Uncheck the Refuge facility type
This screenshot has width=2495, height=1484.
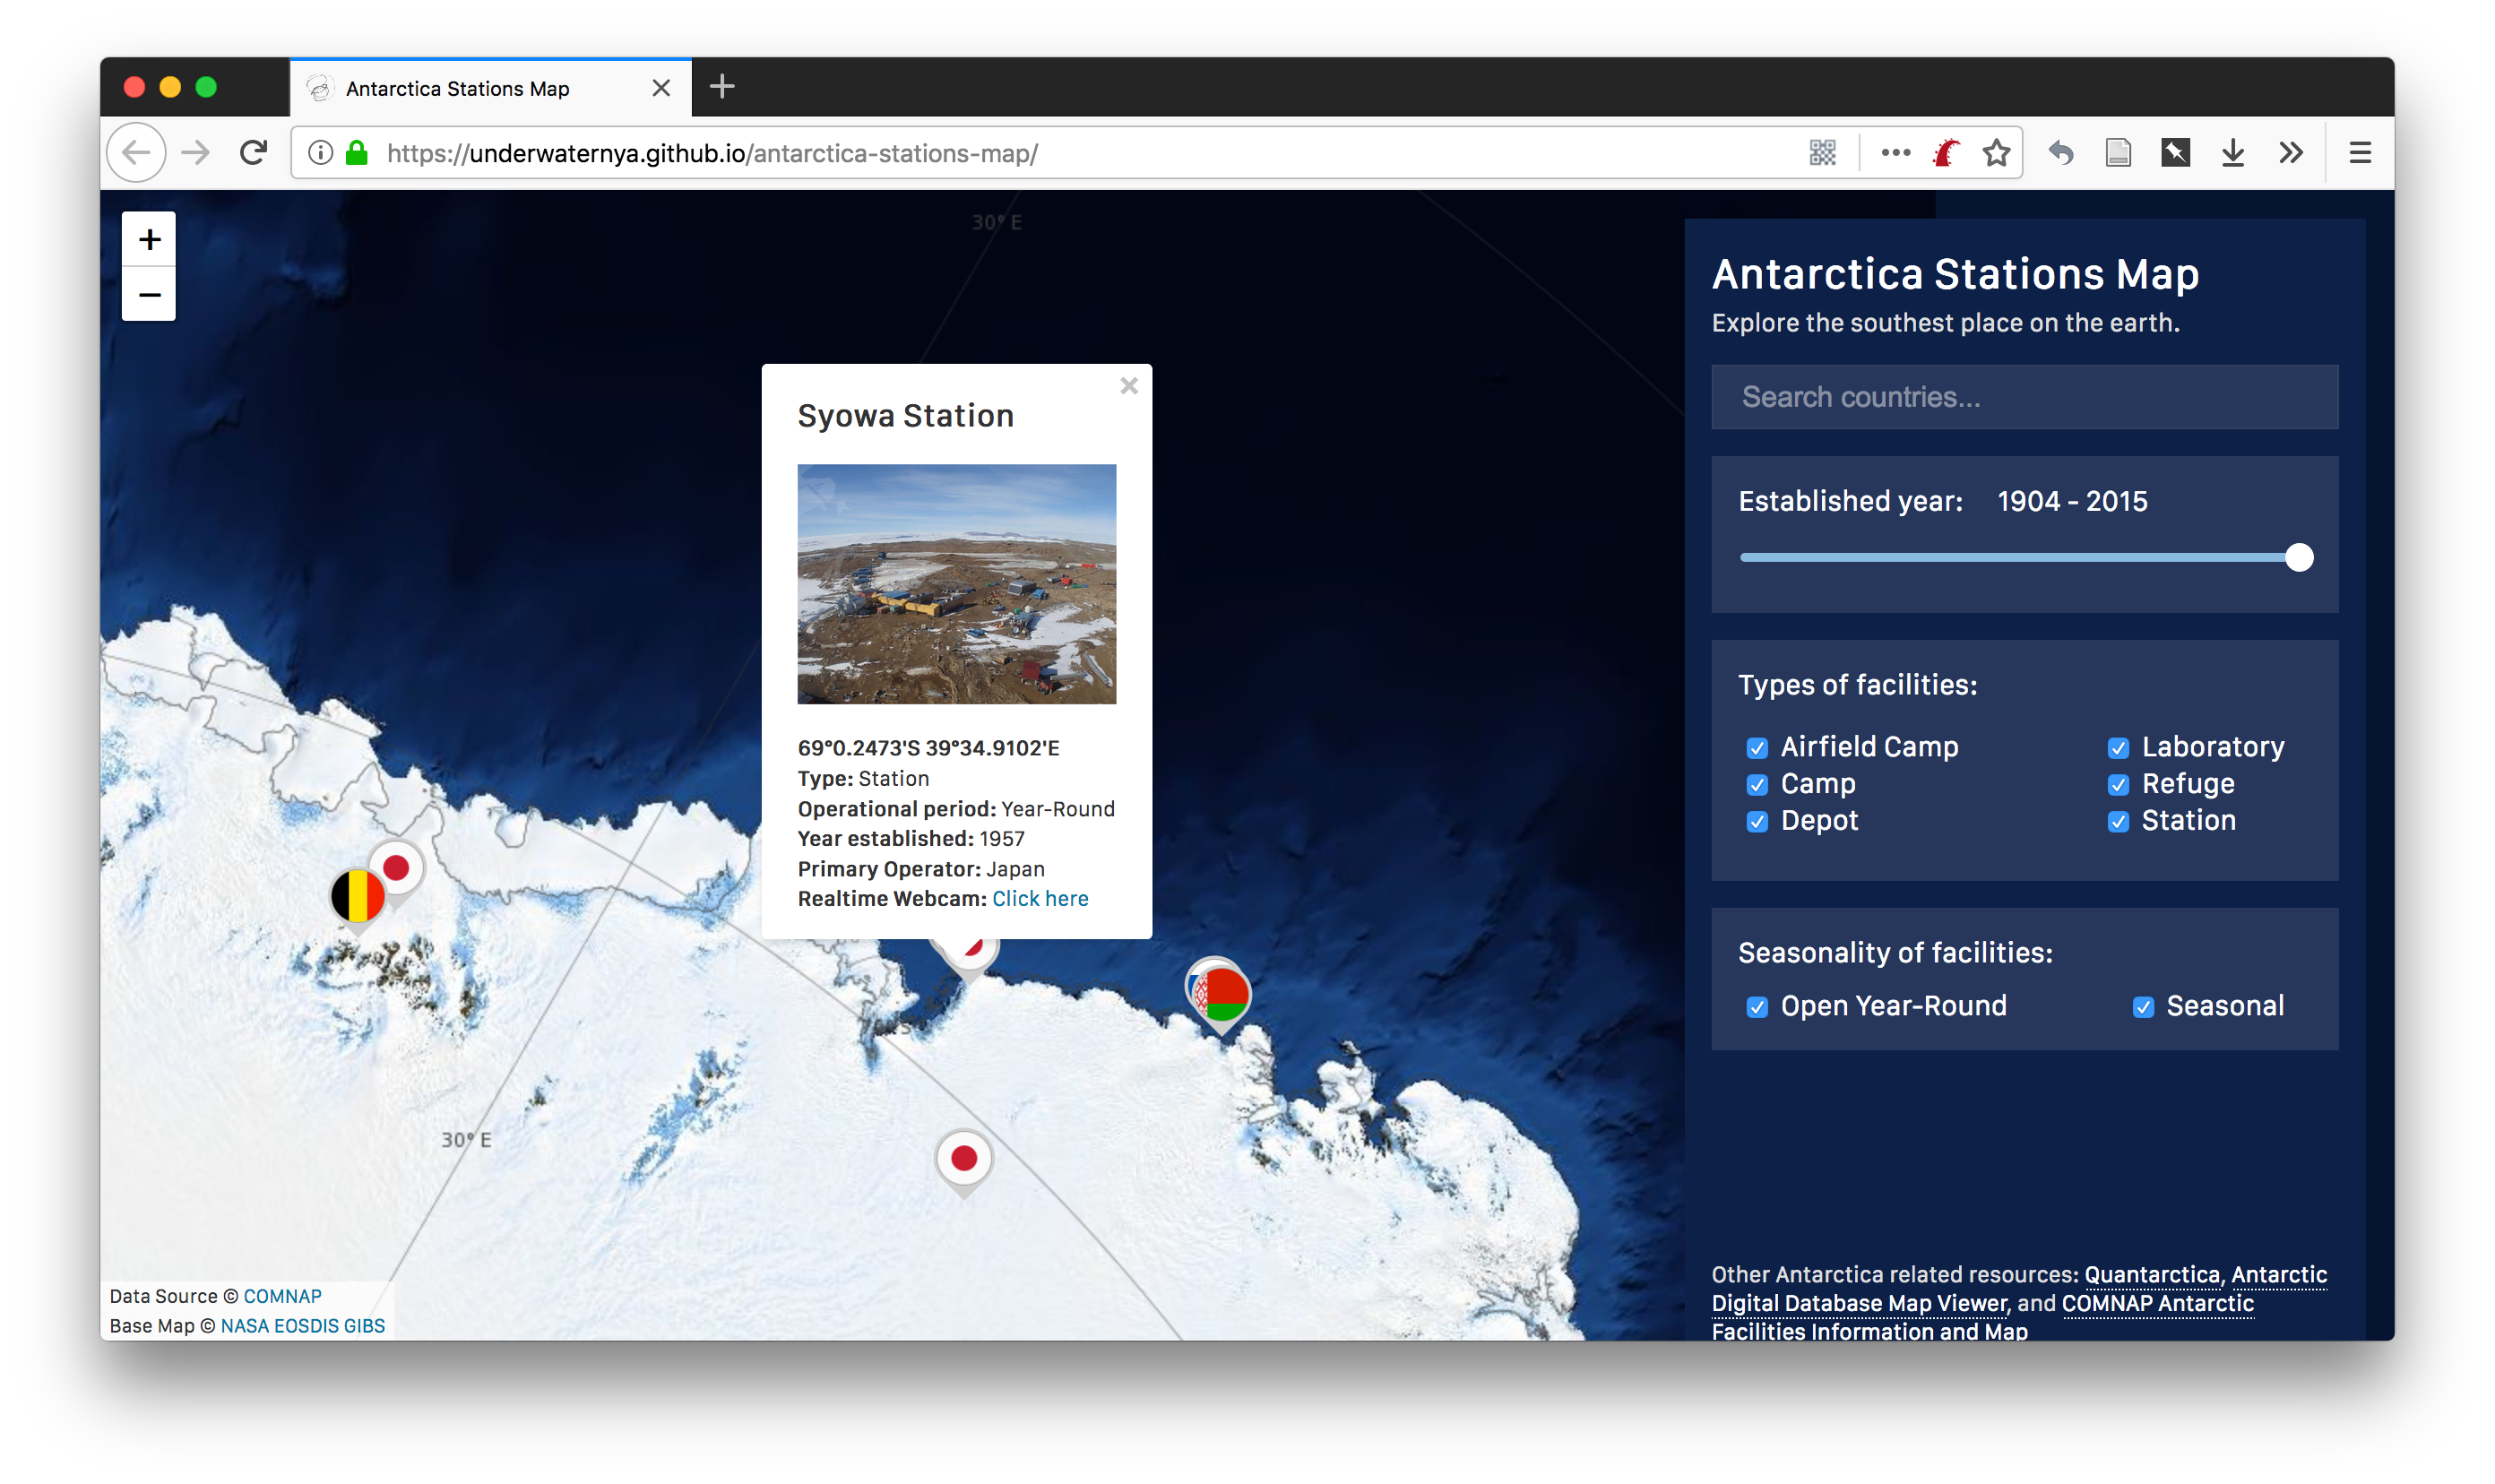[2119, 785]
